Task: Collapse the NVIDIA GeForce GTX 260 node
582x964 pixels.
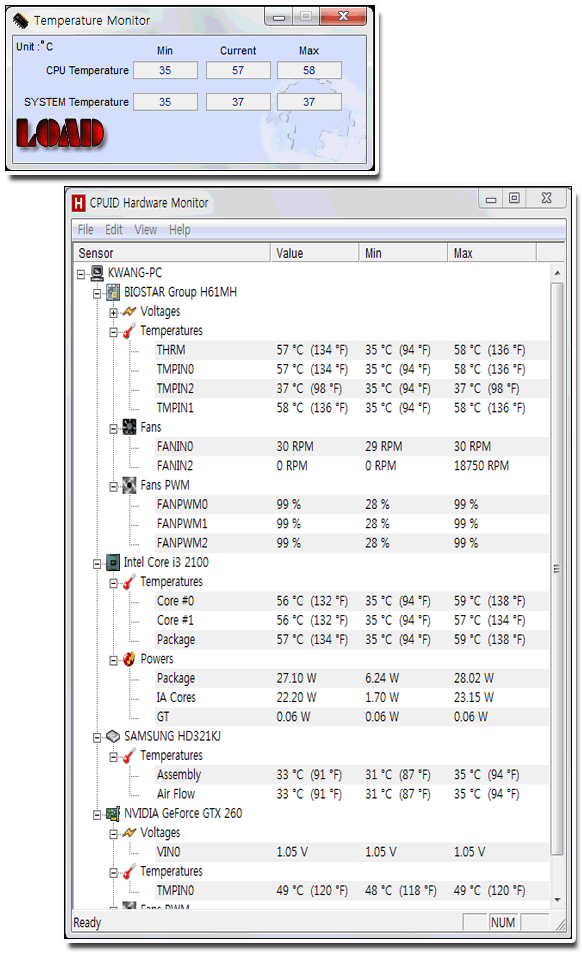Action: point(97,815)
